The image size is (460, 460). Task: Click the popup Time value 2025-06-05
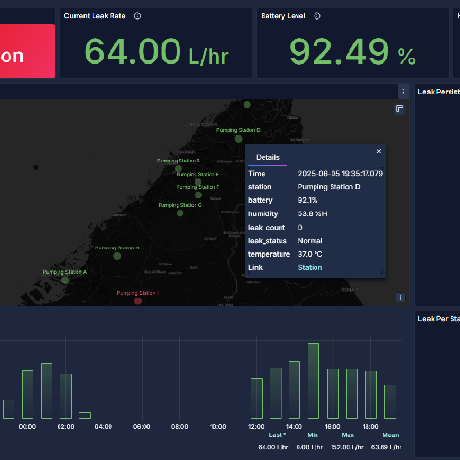pyautogui.click(x=340, y=173)
